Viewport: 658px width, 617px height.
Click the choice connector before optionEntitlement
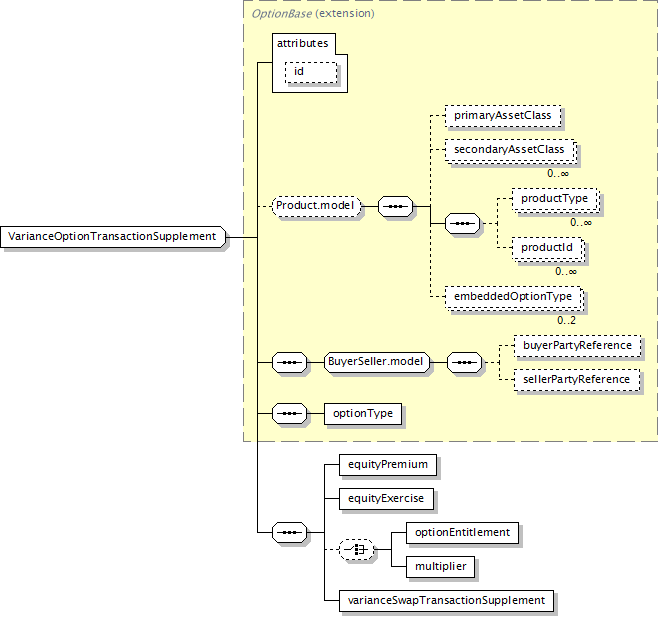point(357,550)
